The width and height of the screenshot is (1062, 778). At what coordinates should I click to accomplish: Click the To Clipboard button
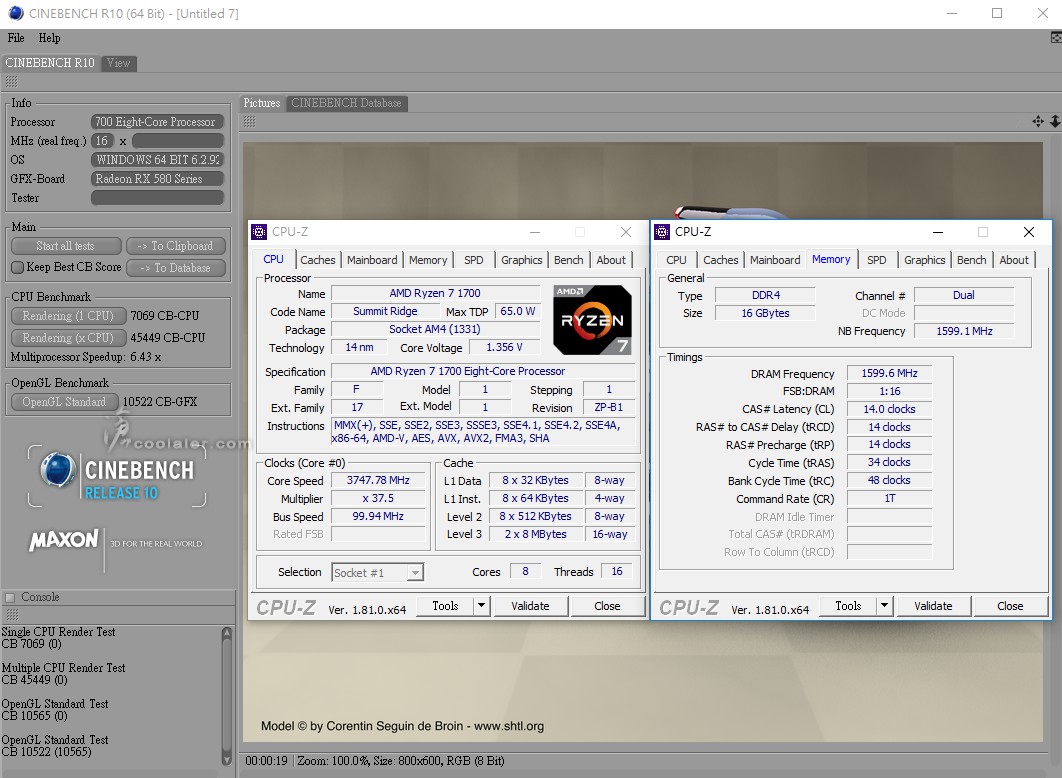coord(175,246)
